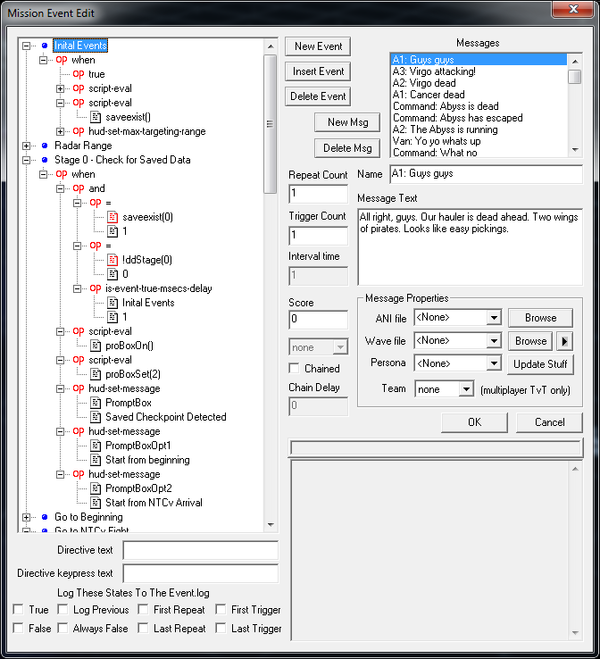Open the ANI file dropdown
The width and height of the screenshot is (600, 659).
pyautogui.click(x=493, y=318)
